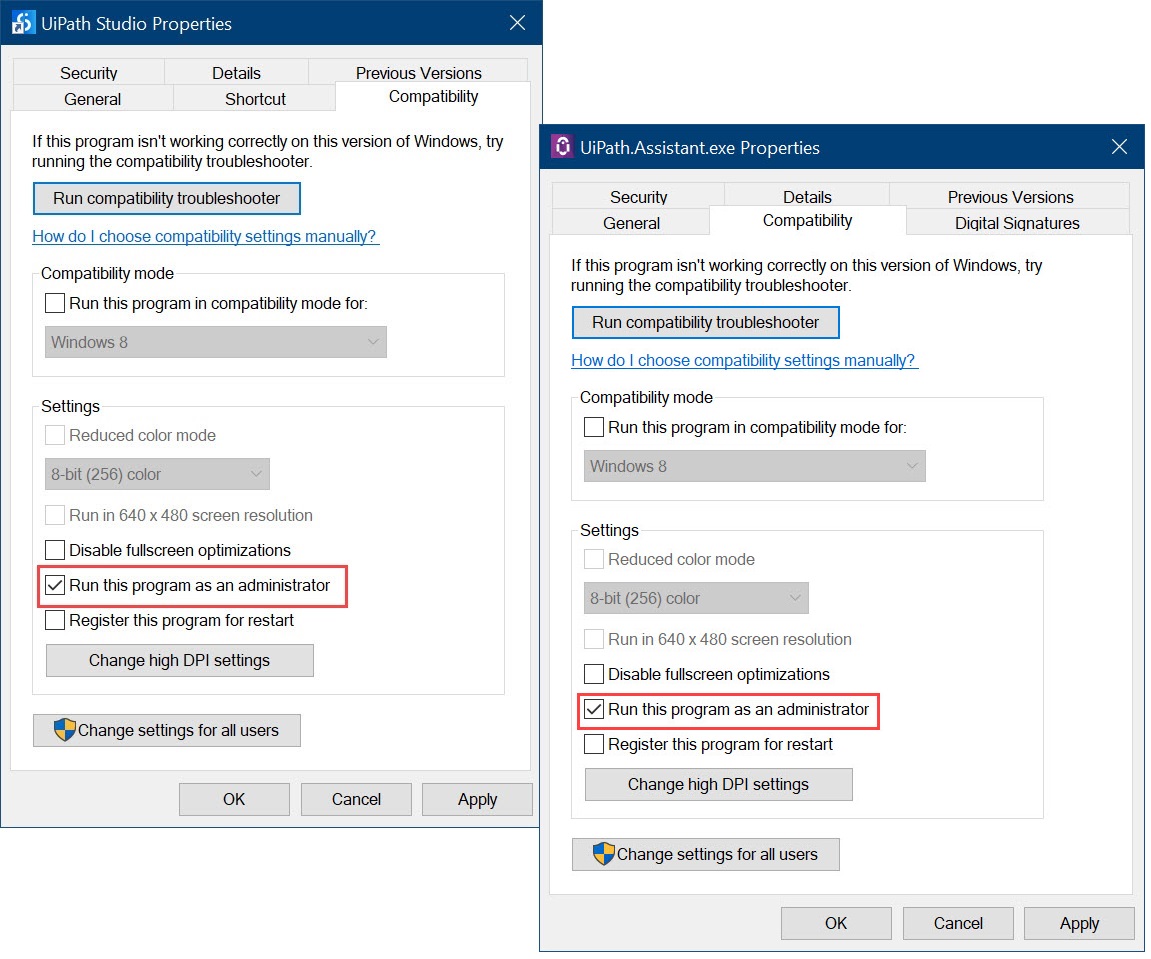Switch to Shortcut tab in Studio Properties

(255, 99)
